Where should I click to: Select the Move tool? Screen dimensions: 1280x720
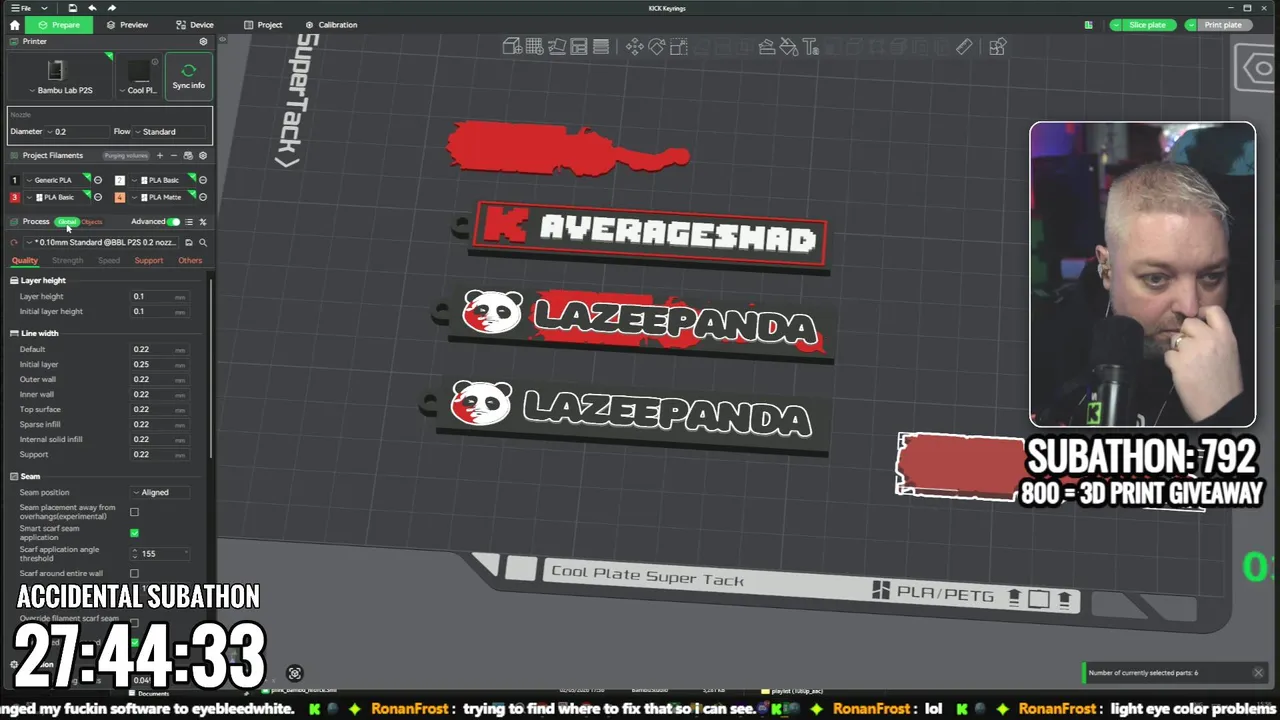click(634, 47)
